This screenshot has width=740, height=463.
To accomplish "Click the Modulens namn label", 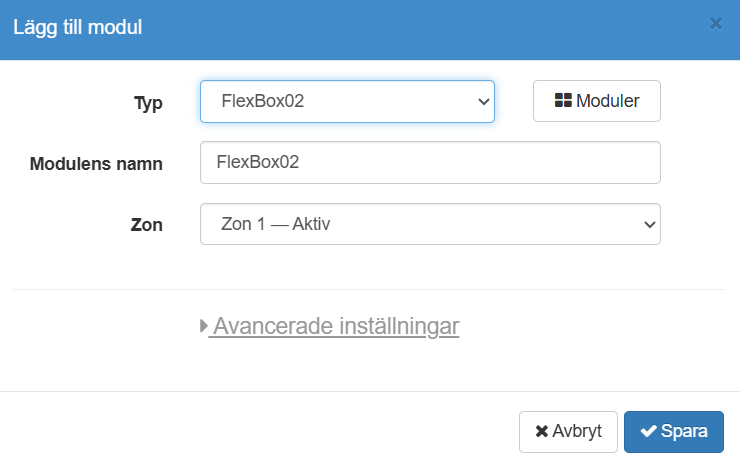I will coord(96,163).
